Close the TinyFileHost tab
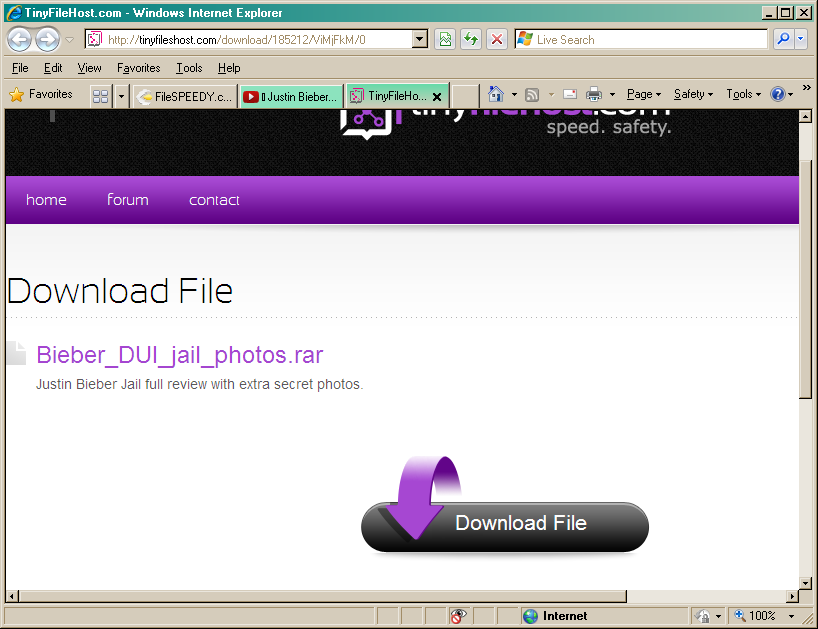This screenshot has width=818, height=629. pyautogui.click(x=437, y=97)
